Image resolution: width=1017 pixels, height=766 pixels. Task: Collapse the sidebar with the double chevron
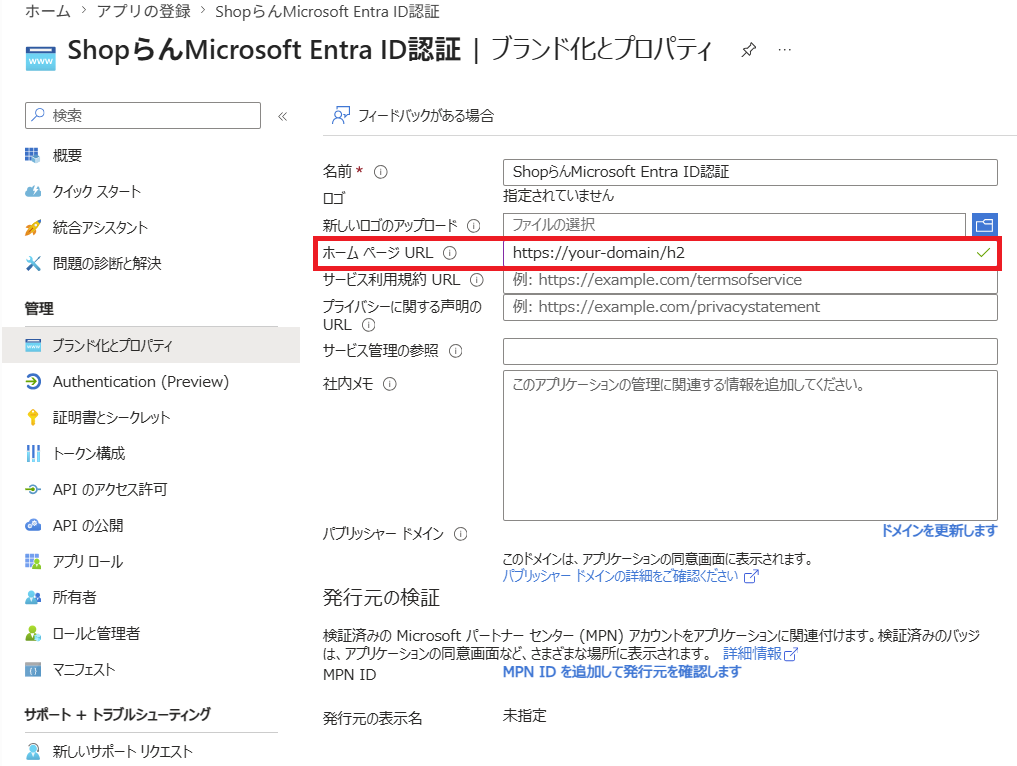pos(283,117)
